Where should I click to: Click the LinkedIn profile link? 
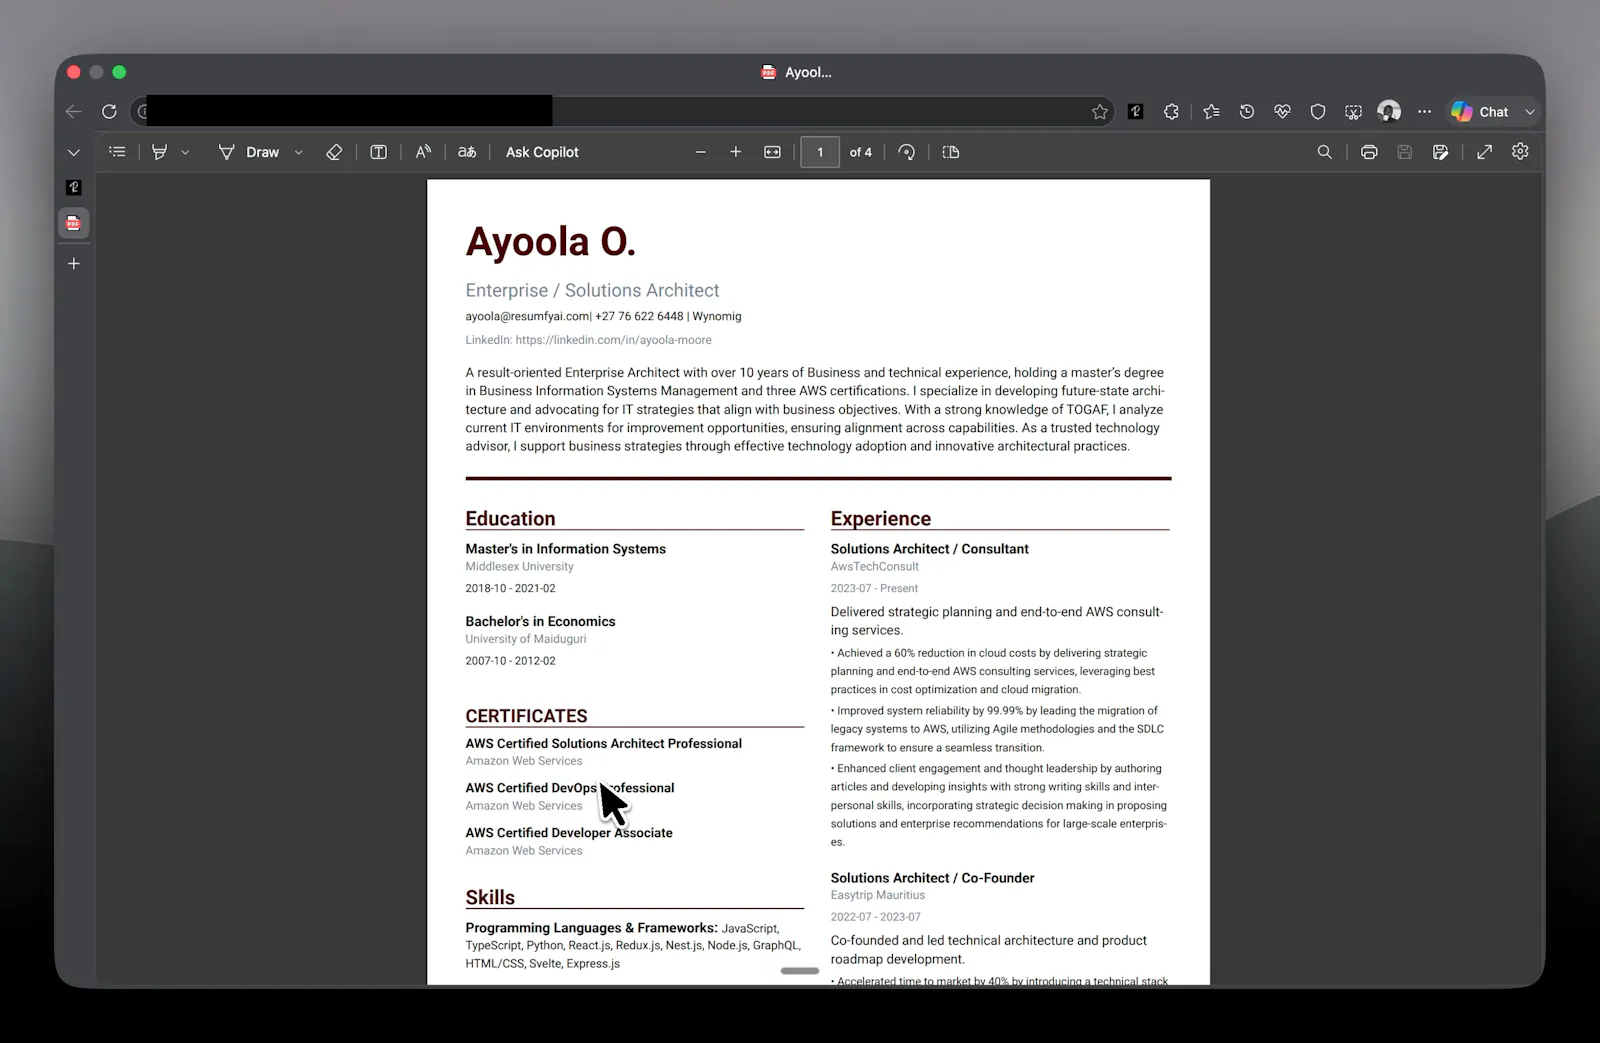pos(614,340)
